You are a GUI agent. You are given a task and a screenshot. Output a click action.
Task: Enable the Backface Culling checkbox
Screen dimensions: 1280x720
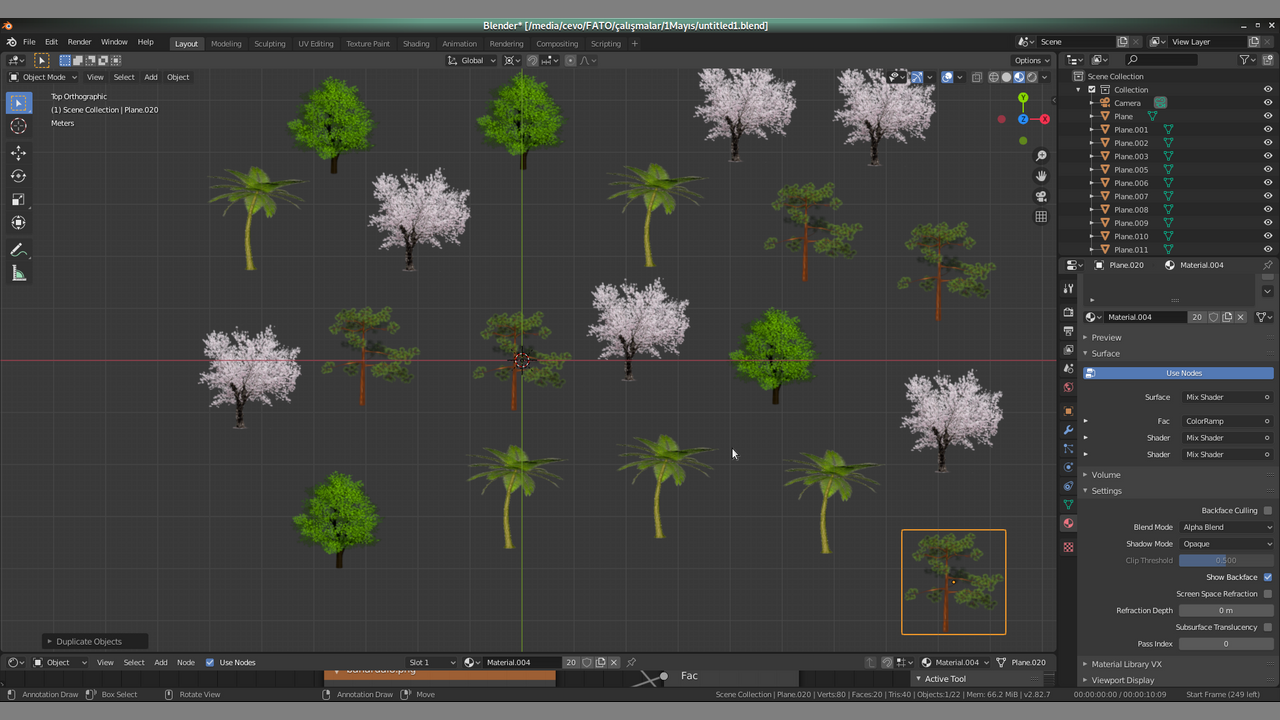point(1267,510)
